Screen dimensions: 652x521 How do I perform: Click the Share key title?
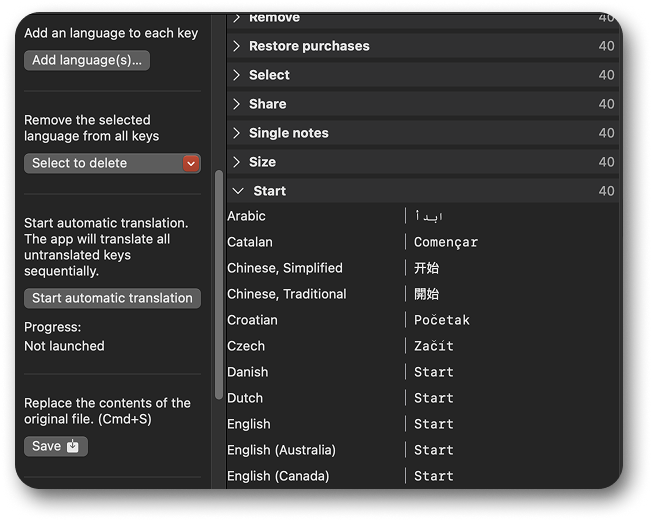coord(267,104)
